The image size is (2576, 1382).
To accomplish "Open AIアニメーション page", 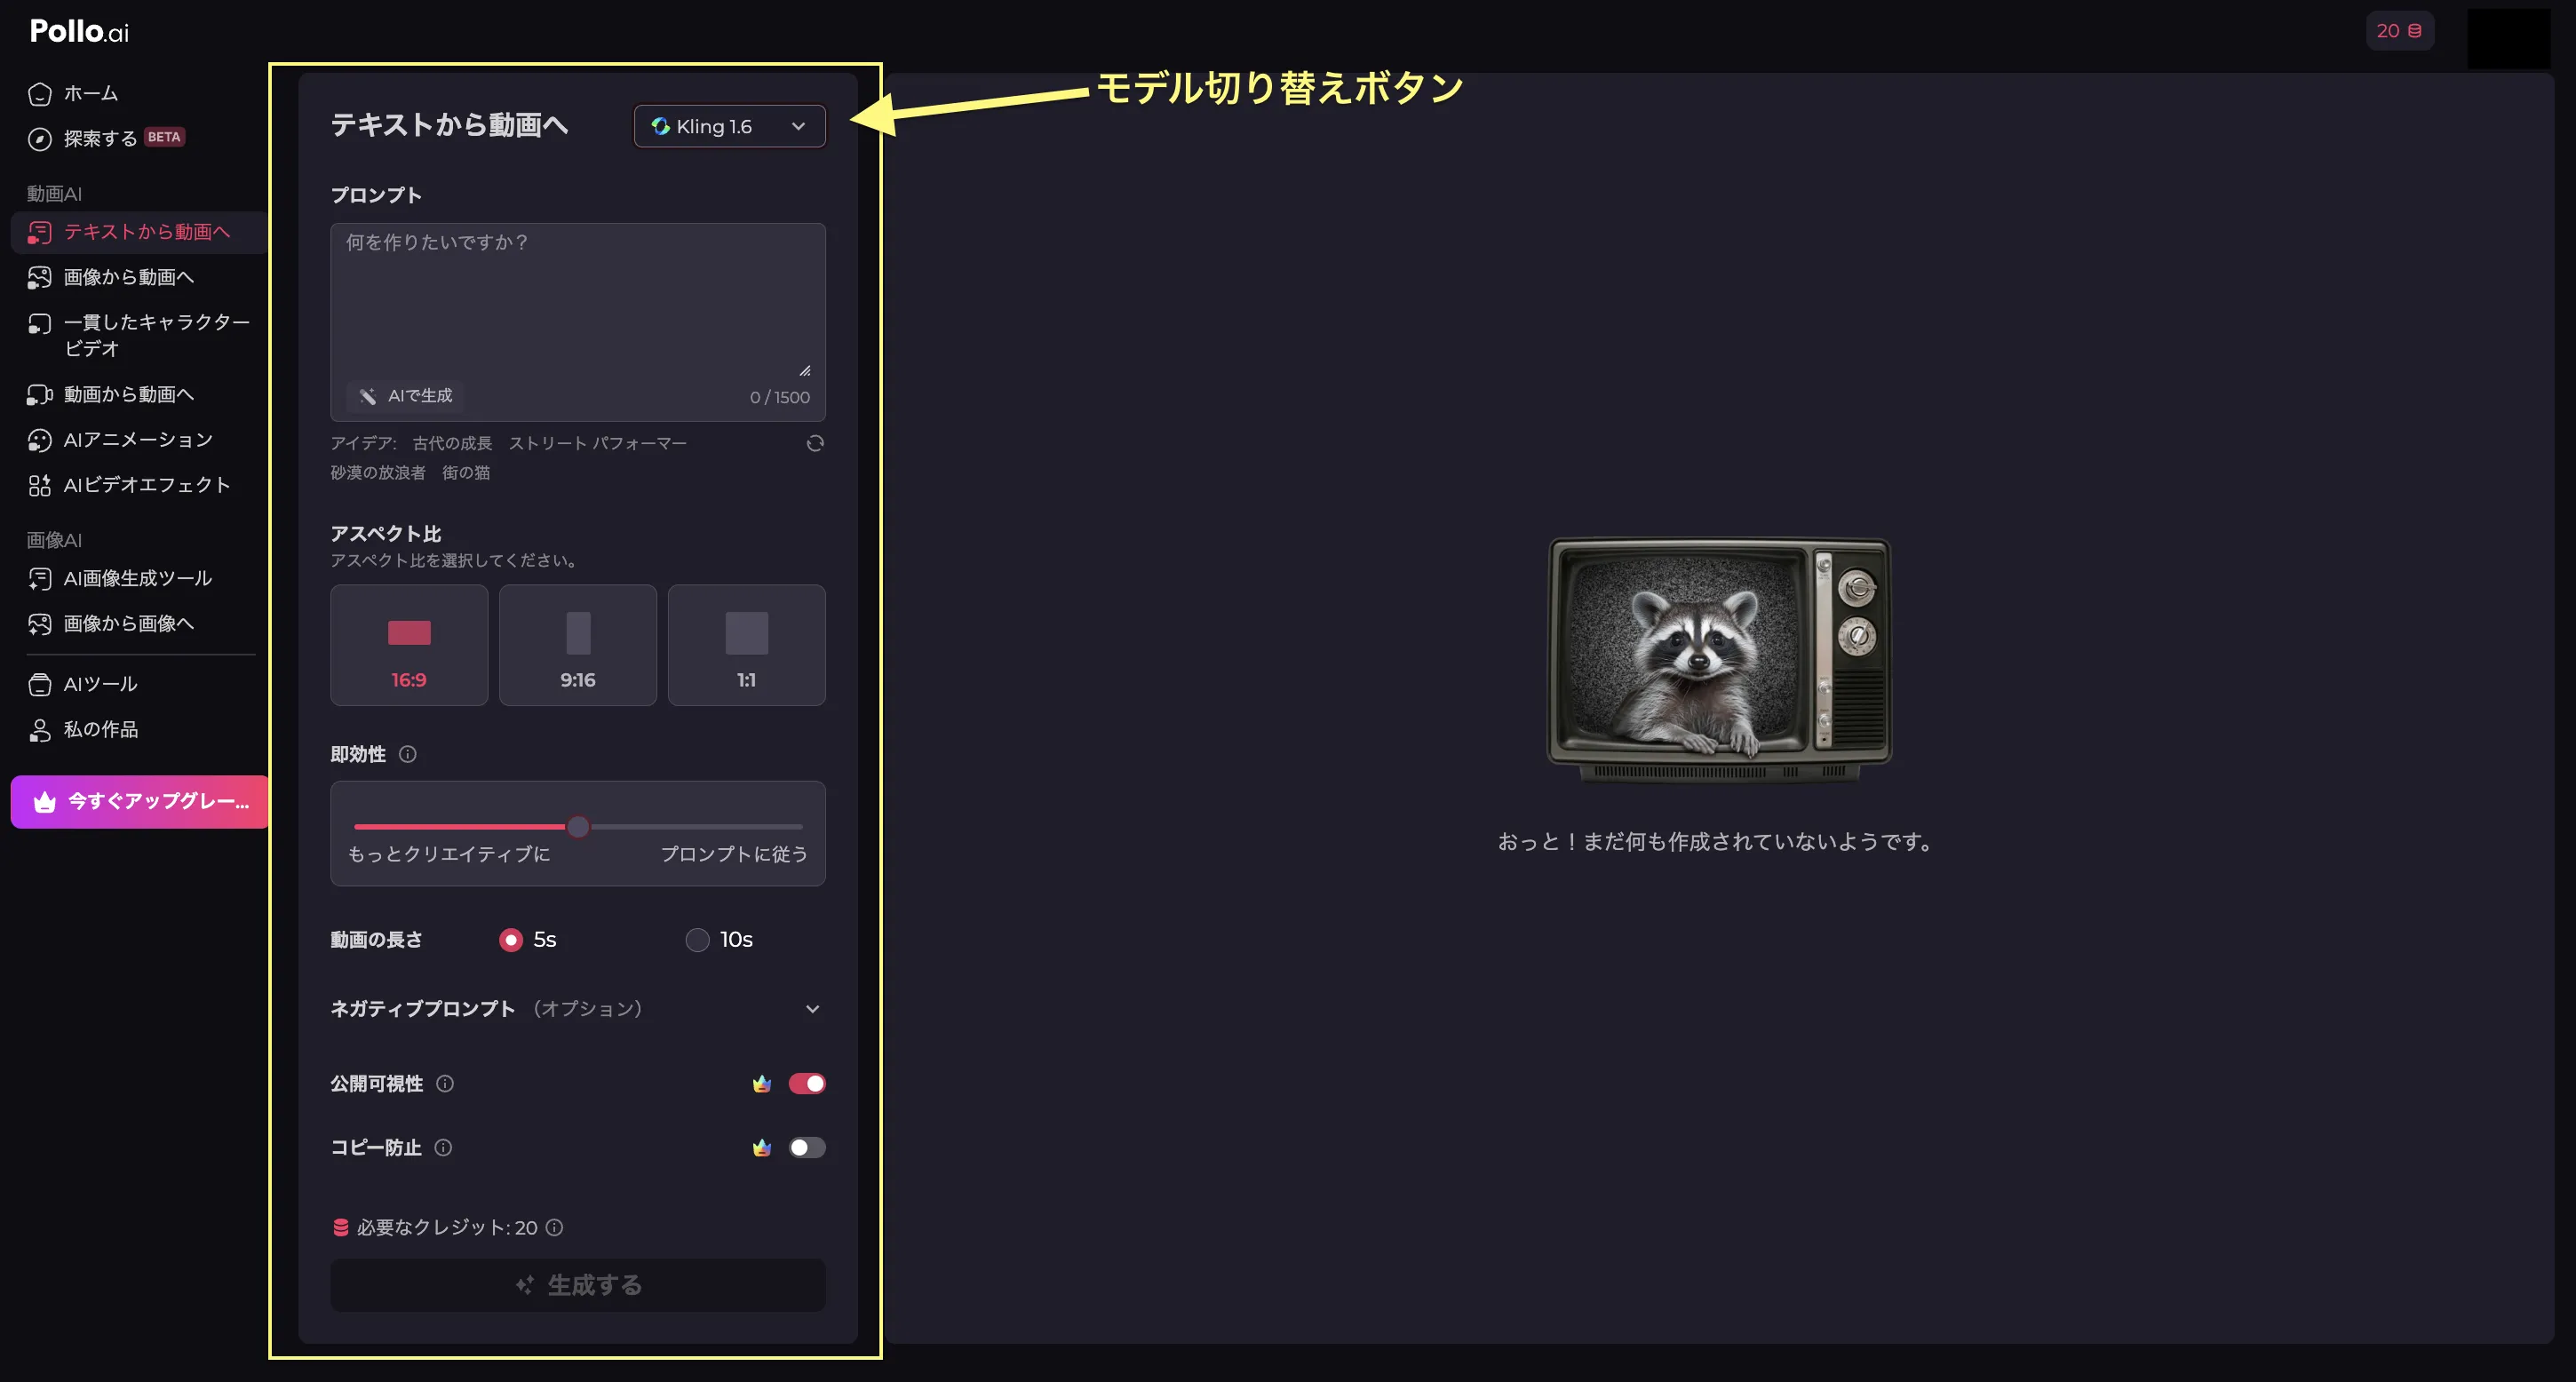I will tap(138, 440).
